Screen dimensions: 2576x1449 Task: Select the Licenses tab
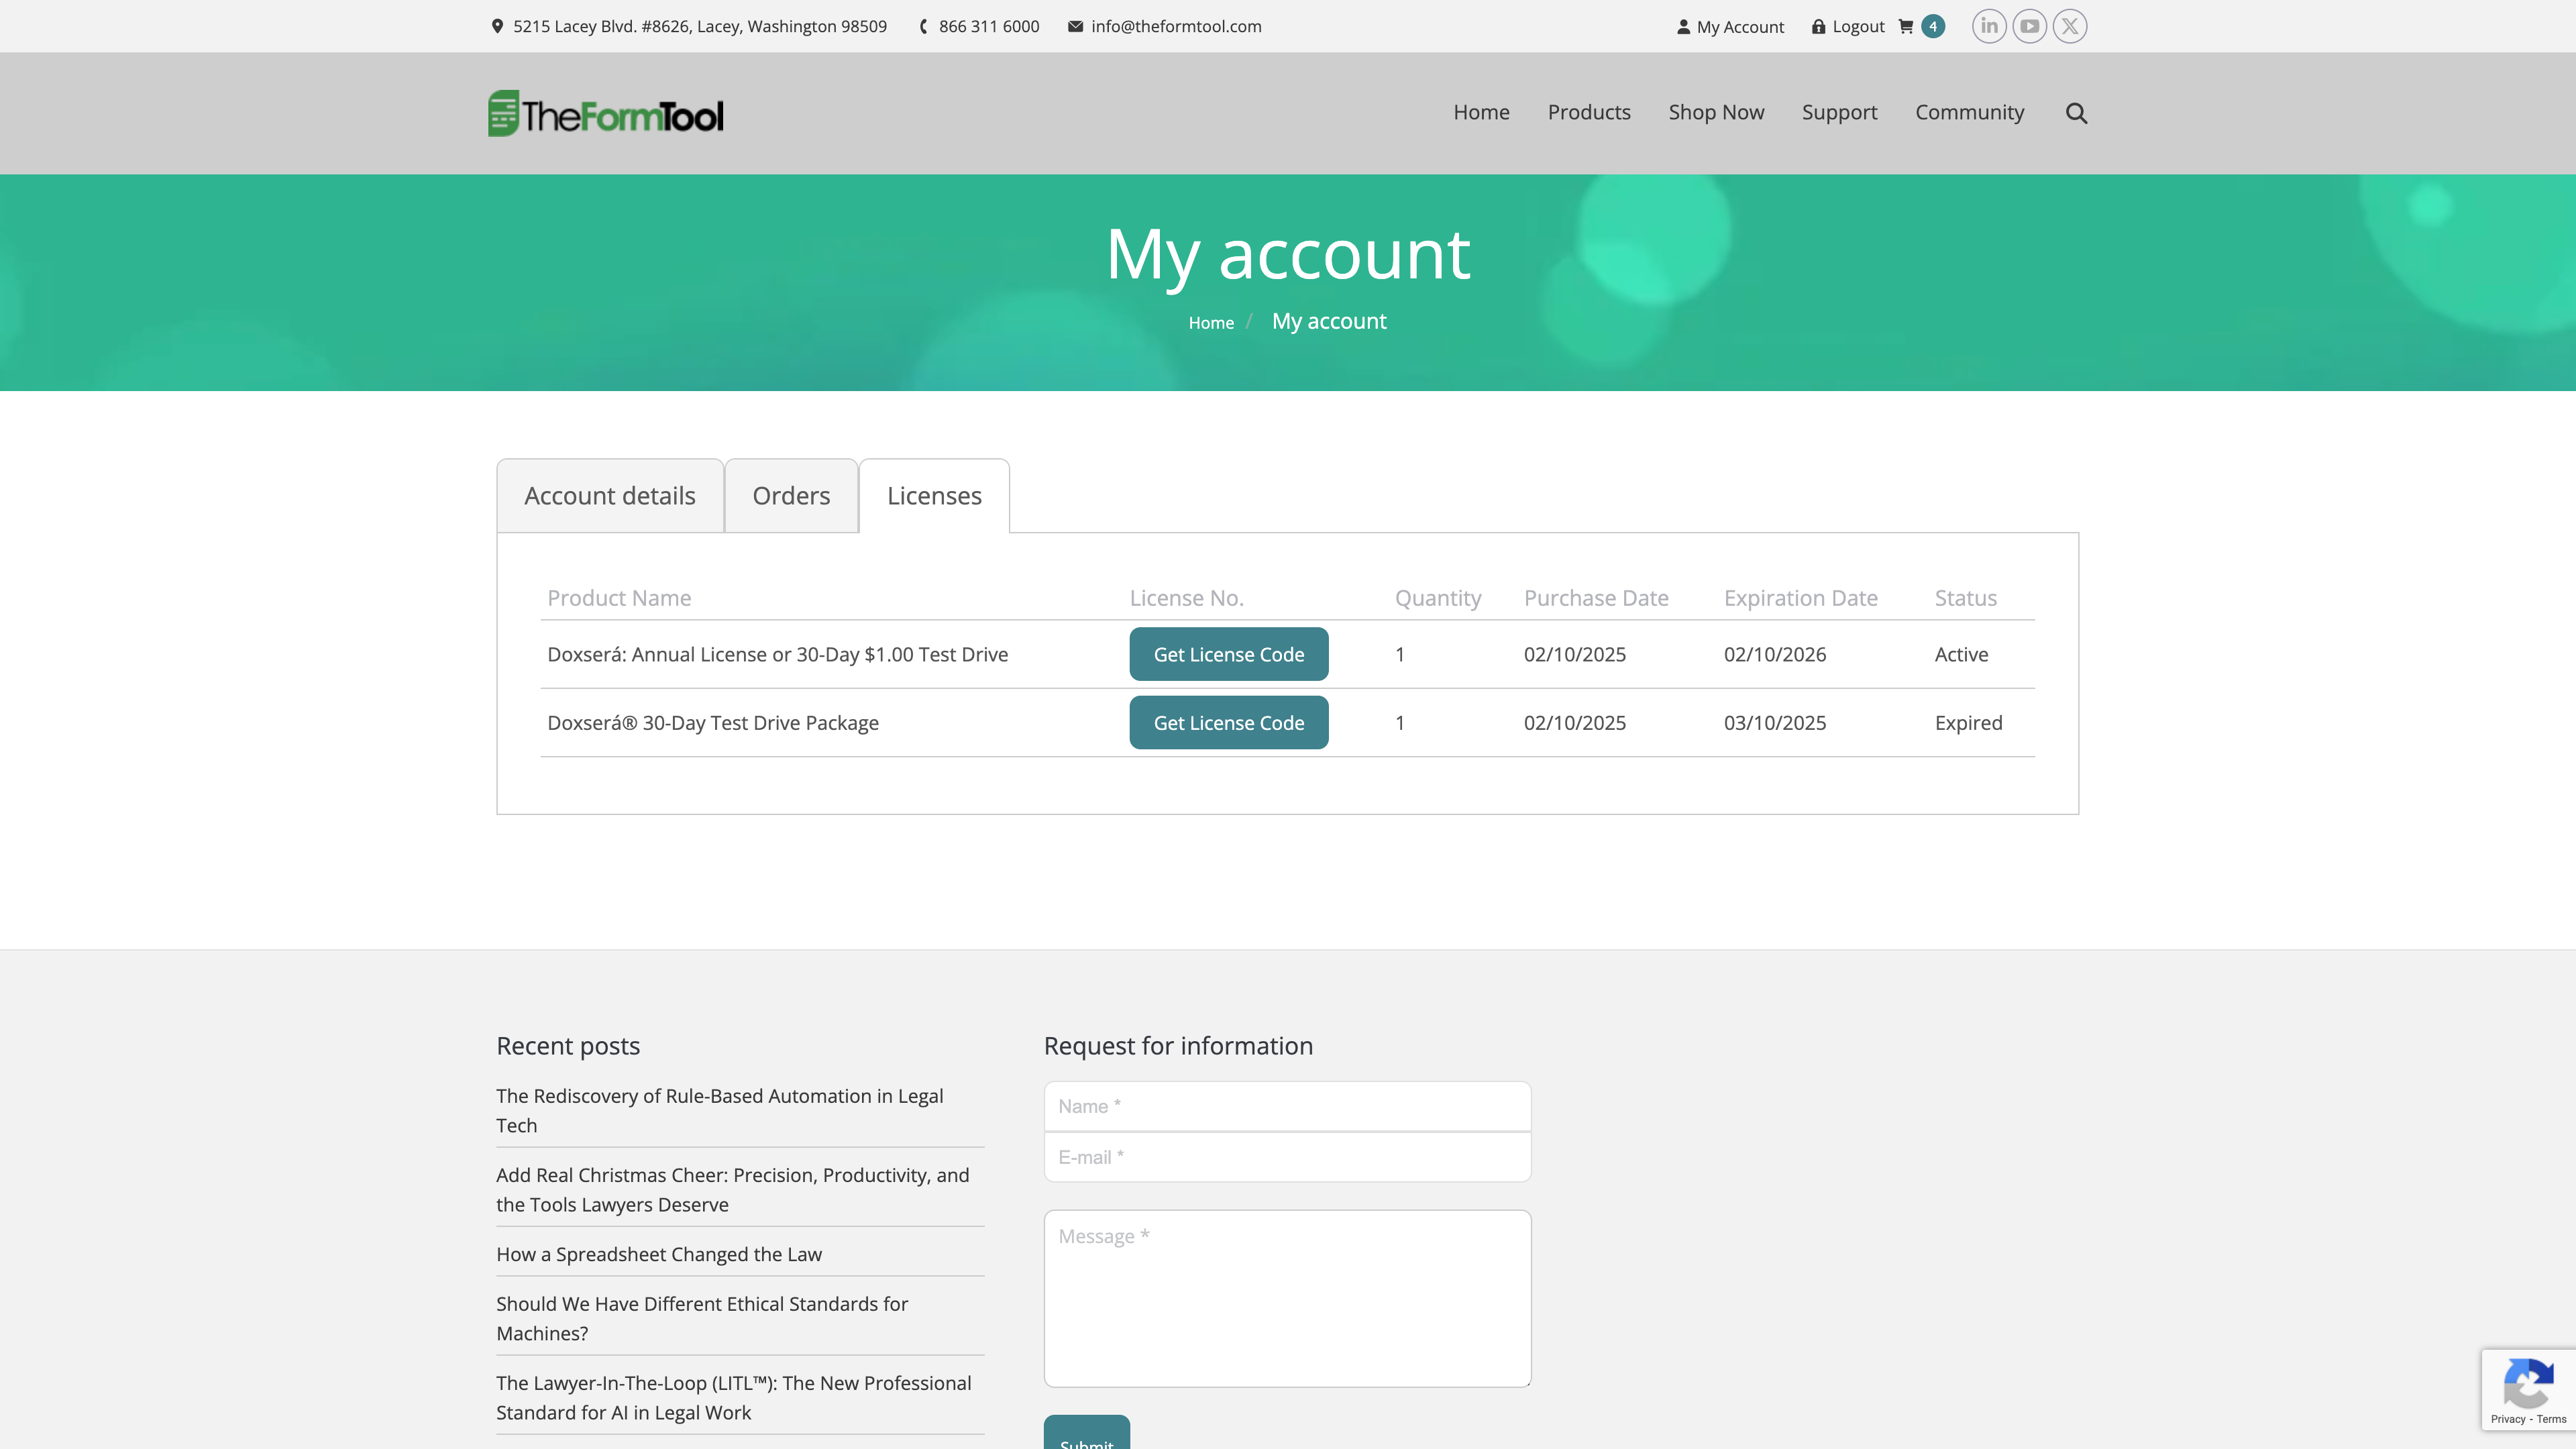pos(933,496)
